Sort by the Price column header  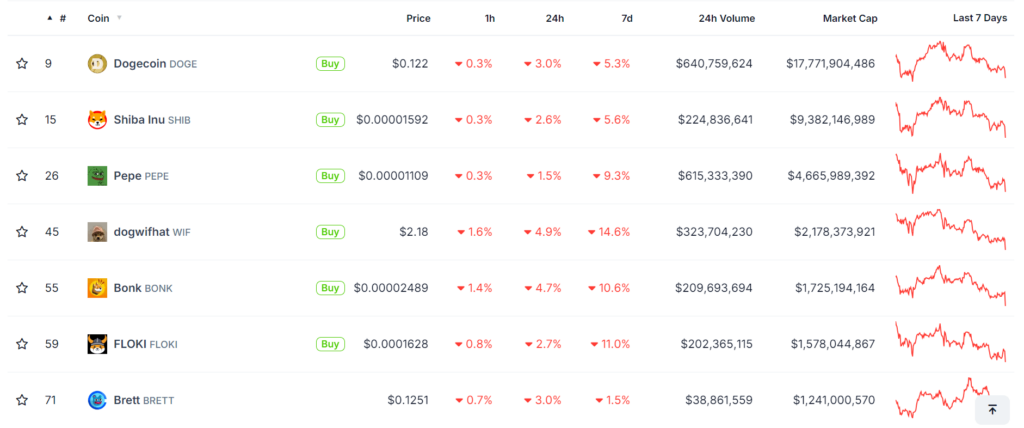click(x=418, y=18)
